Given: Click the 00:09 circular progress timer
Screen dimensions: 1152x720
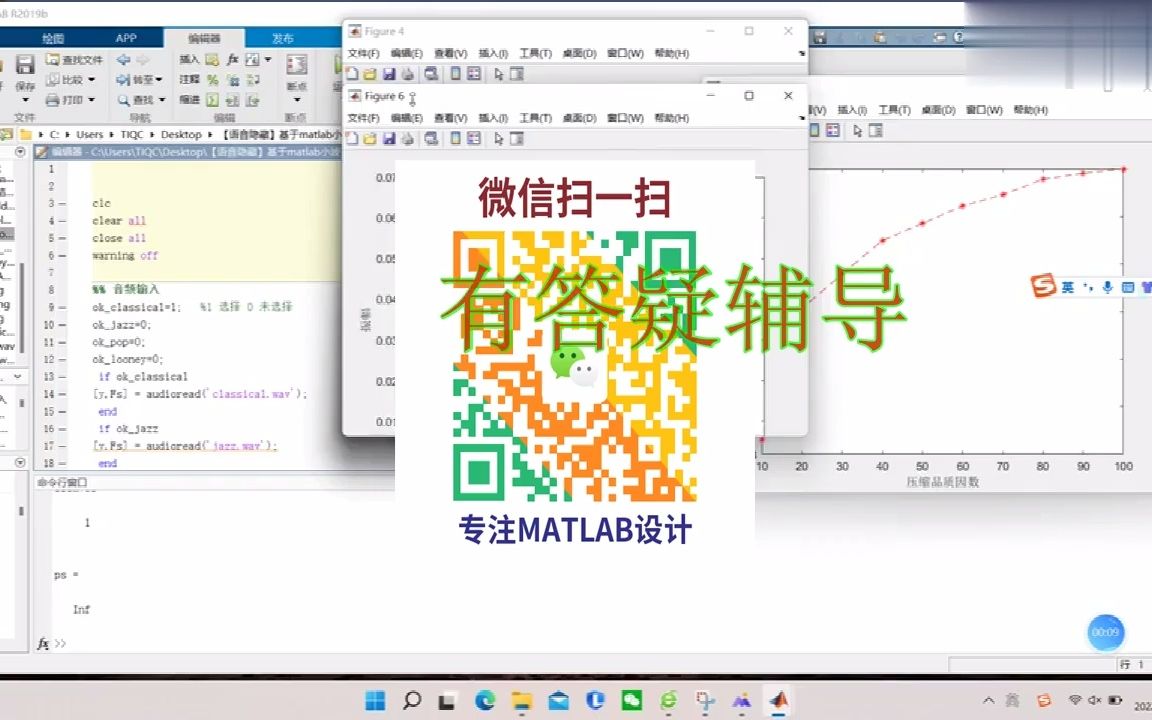Looking at the screenshot, I should coord(1106,632).
